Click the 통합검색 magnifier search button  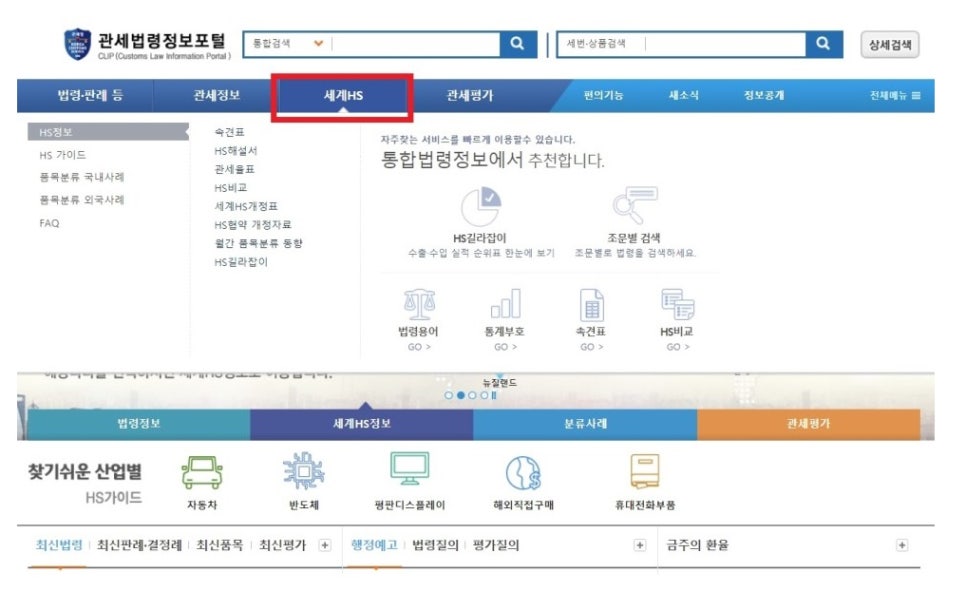click(518, 44)
